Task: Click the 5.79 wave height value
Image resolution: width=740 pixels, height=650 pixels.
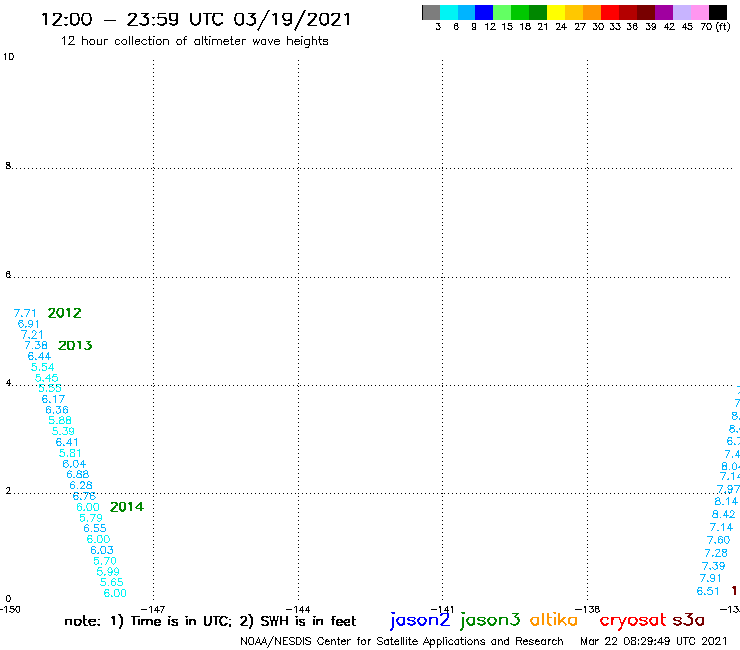Action: [x=91, y=518]
